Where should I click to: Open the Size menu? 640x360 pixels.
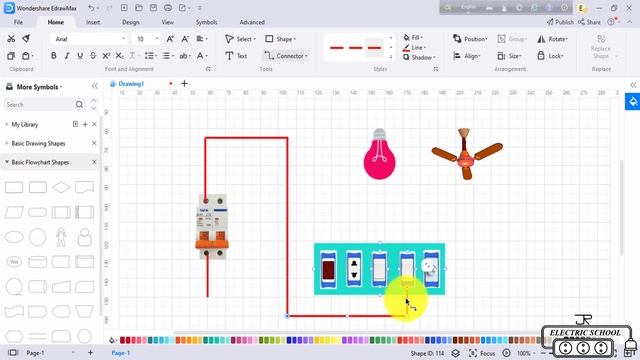509,56
